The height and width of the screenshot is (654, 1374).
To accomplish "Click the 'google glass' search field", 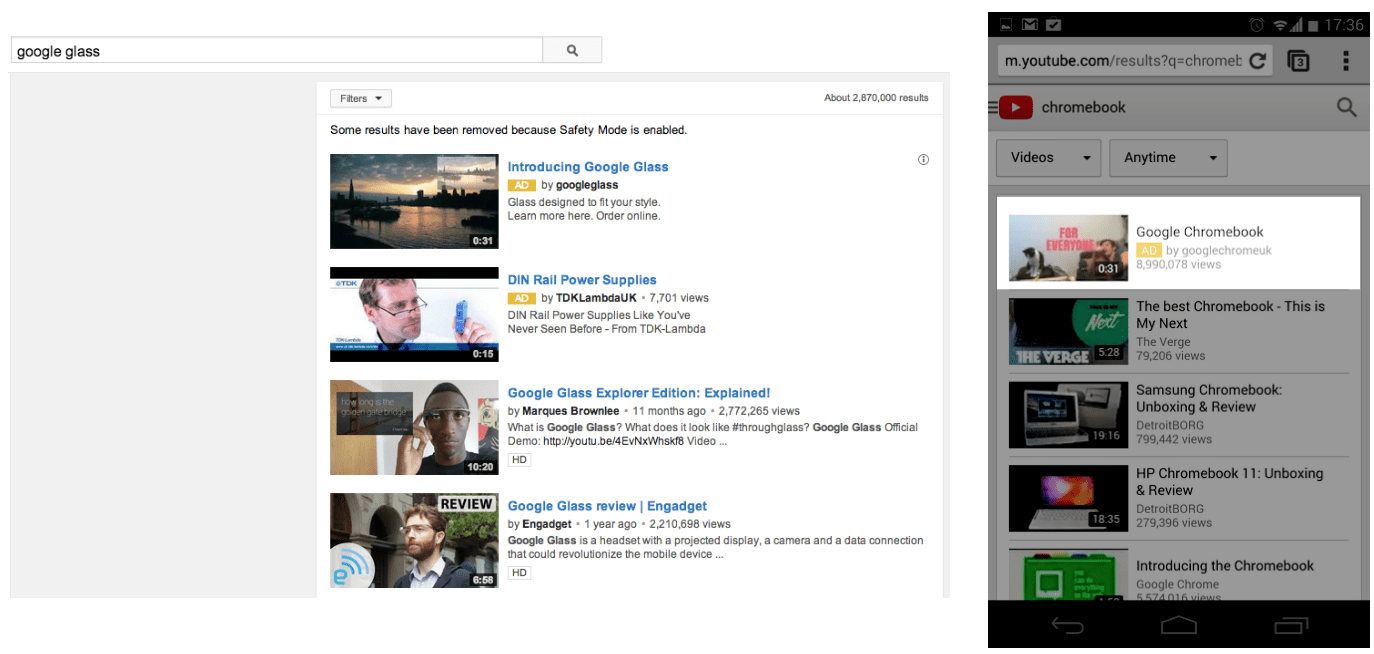I will (276, 50).
